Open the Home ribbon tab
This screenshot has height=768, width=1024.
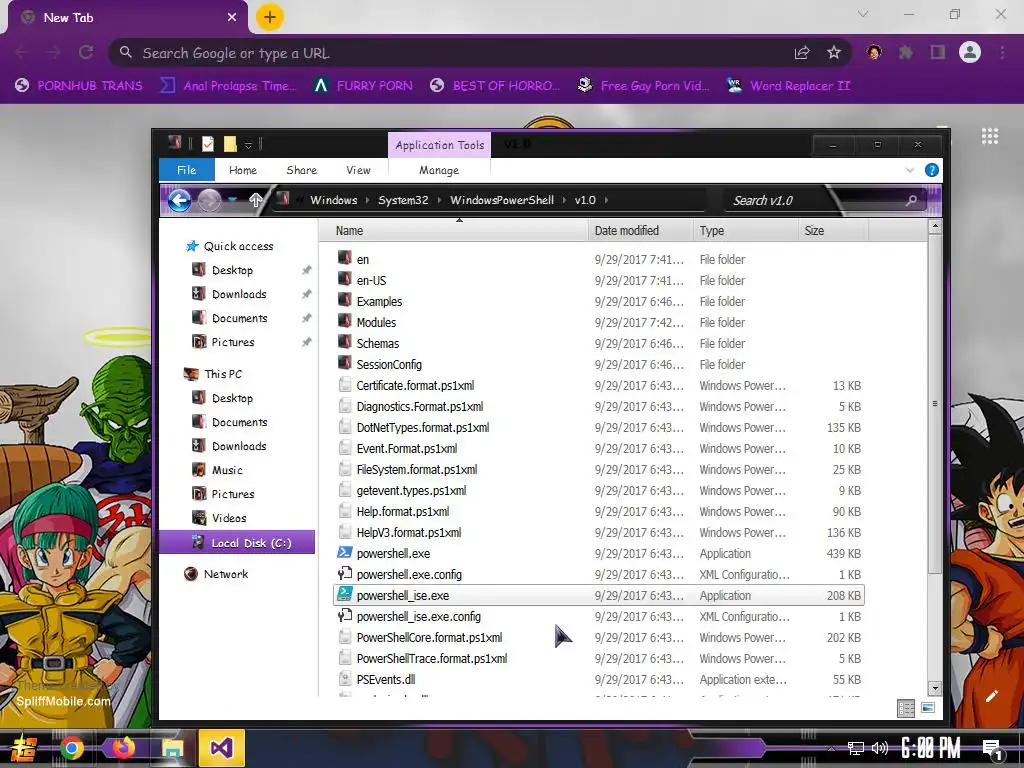point(243,170)
